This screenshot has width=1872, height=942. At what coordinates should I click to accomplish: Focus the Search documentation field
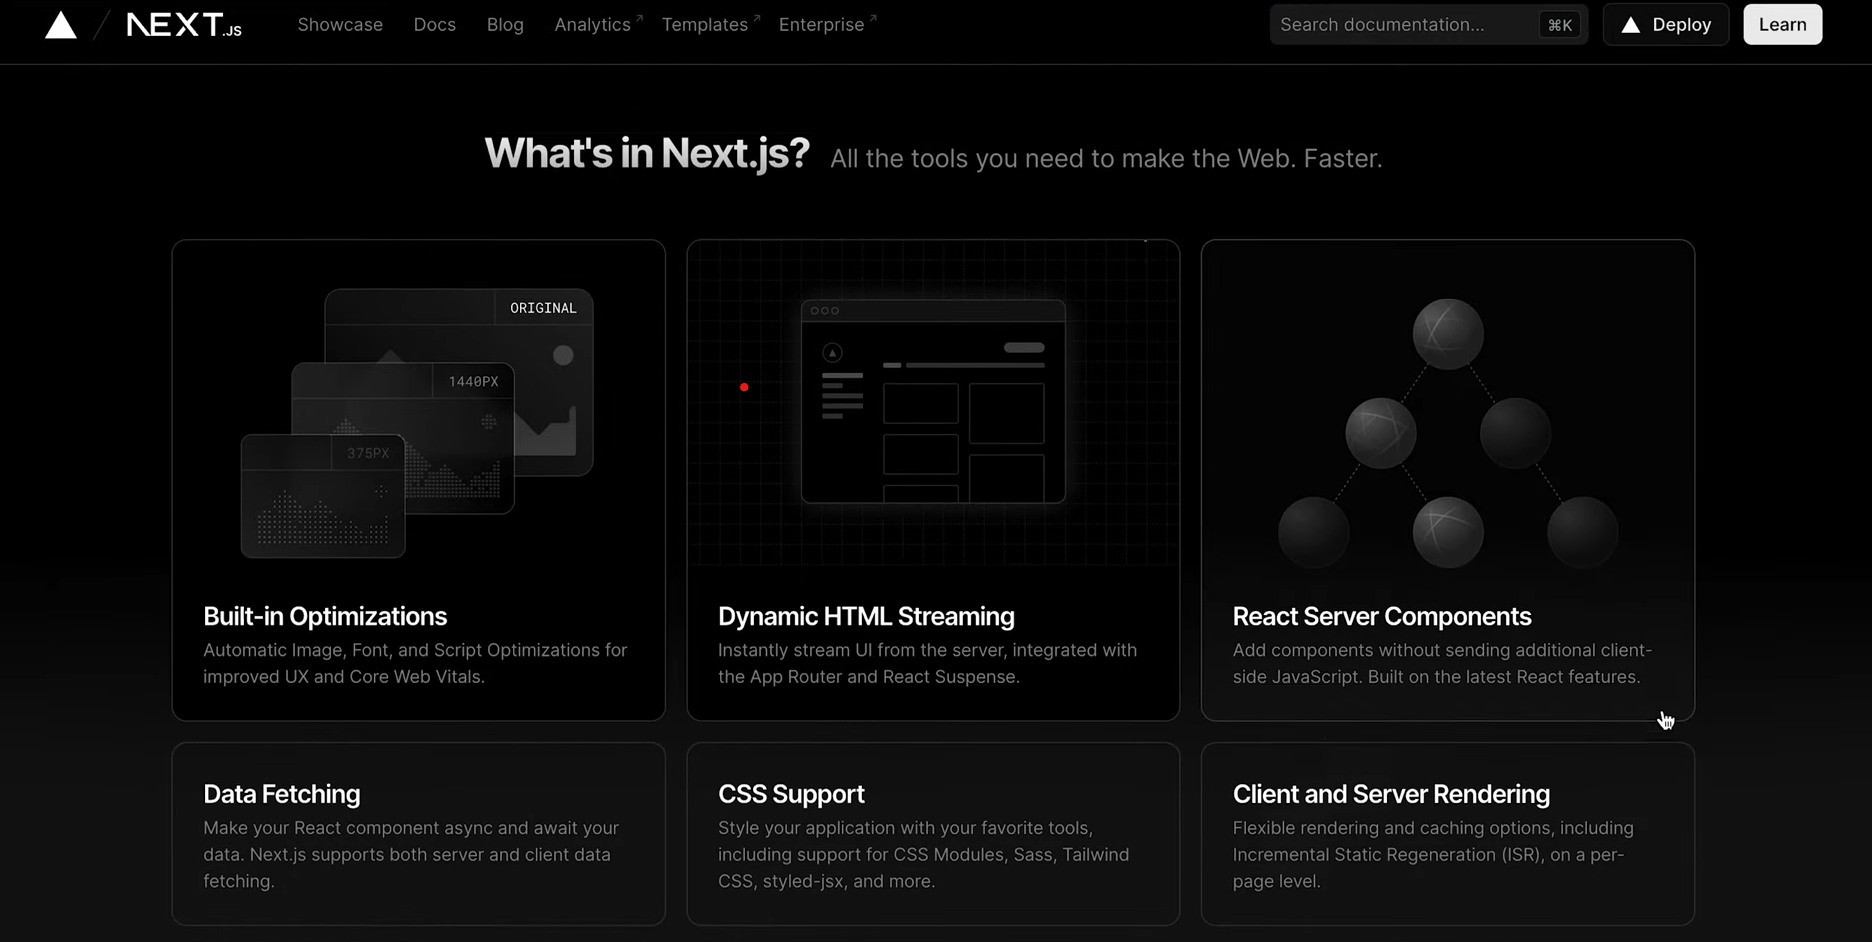point(1400,25)
